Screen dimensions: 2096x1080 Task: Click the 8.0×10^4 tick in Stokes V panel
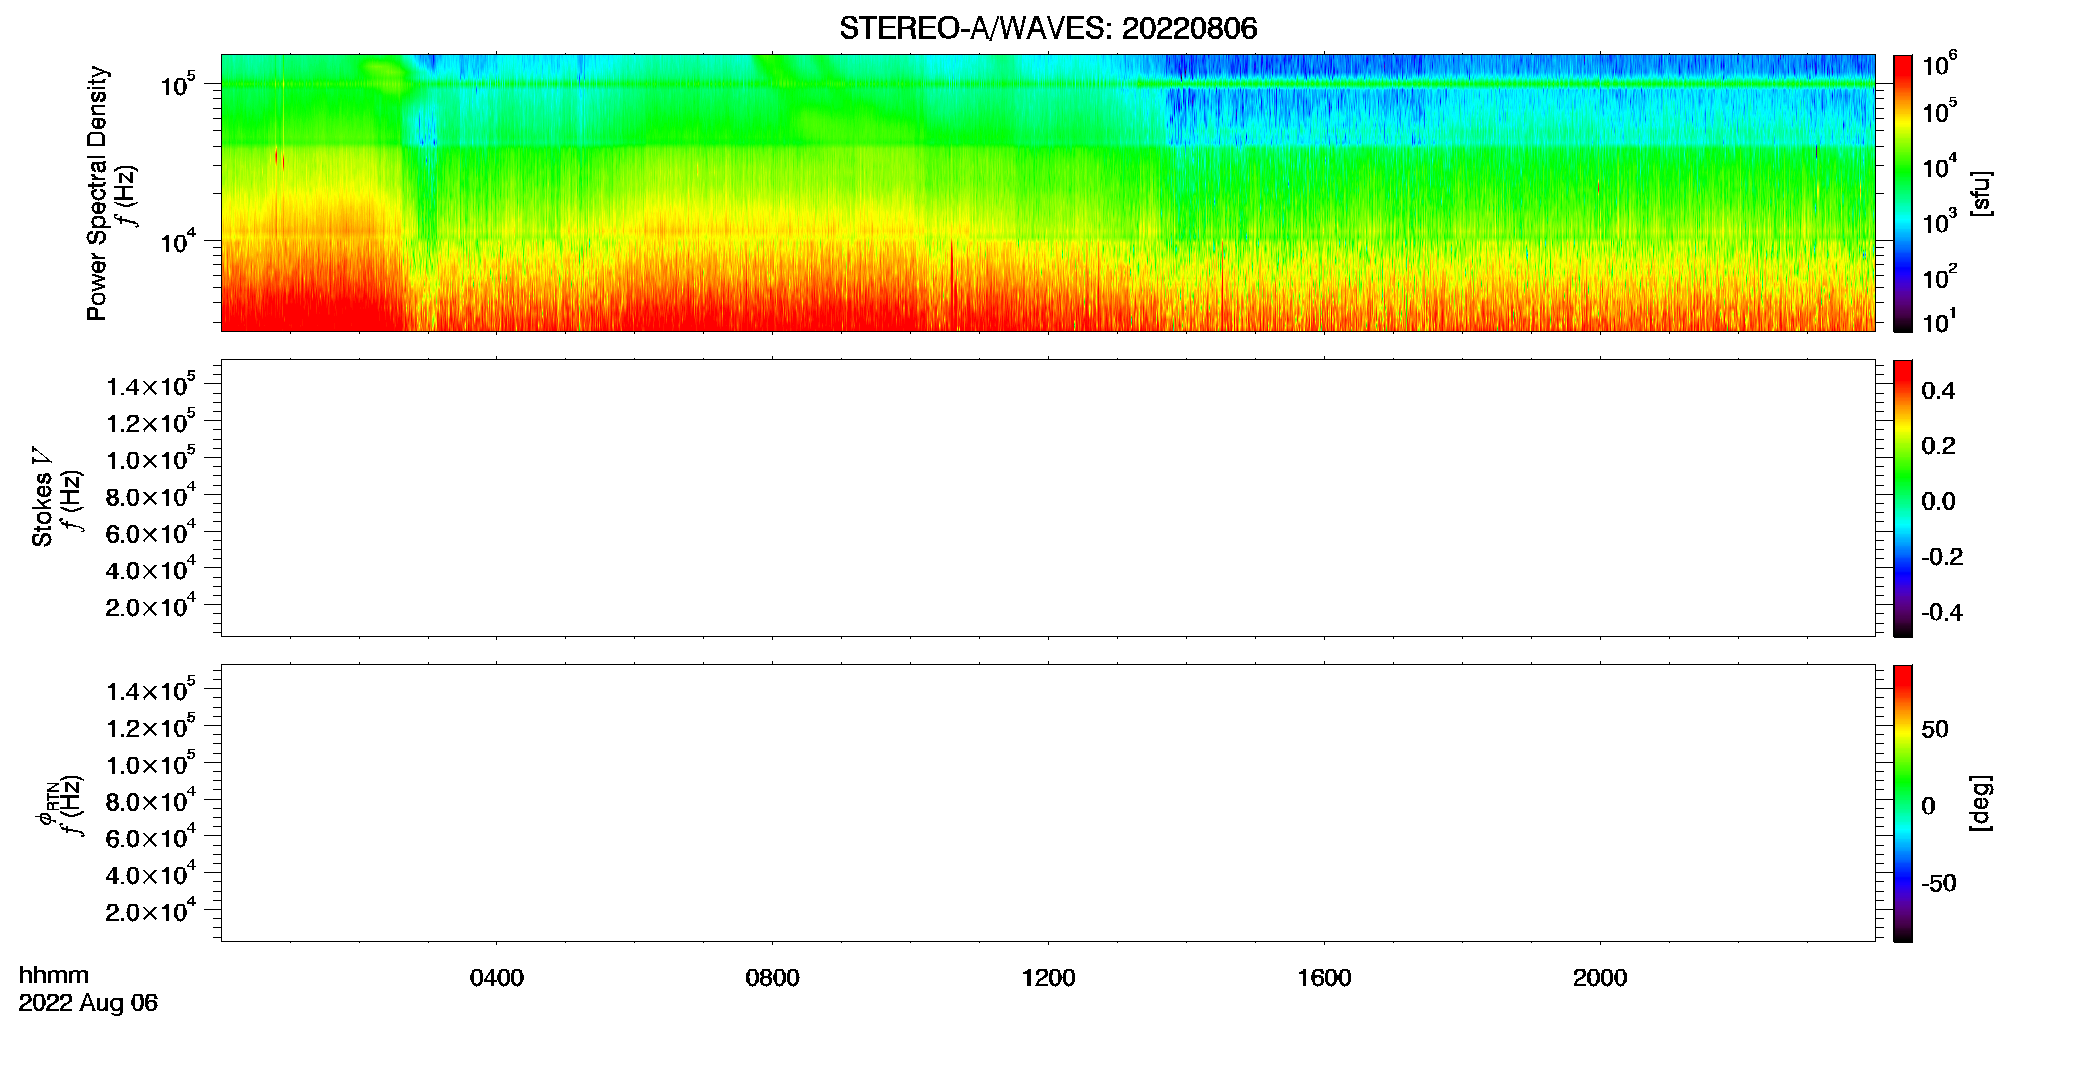coord(151,495)
